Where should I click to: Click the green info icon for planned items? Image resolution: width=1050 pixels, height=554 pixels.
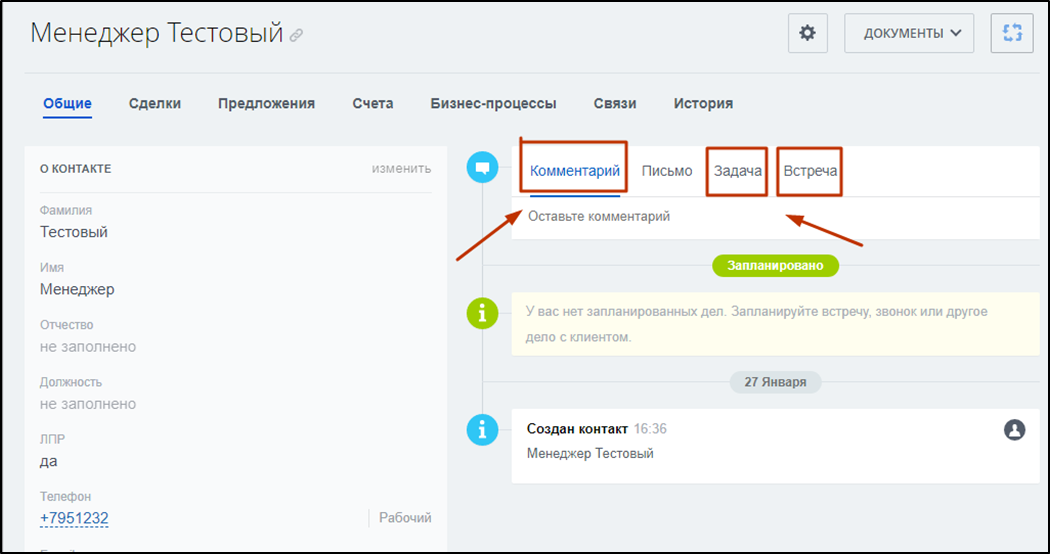[x=482, y=314]
